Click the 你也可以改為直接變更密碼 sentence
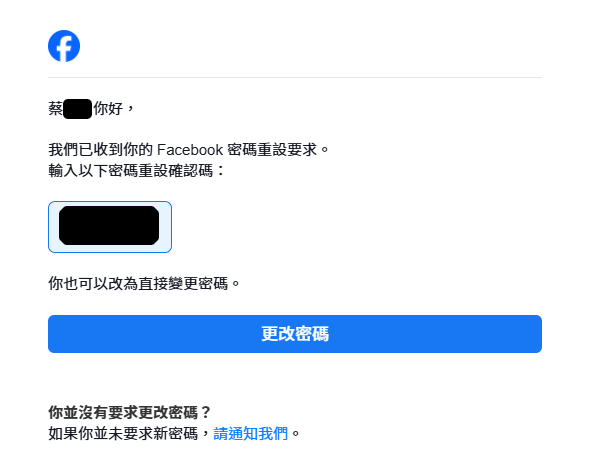The image size is (592, 474). tap(138, 283)
